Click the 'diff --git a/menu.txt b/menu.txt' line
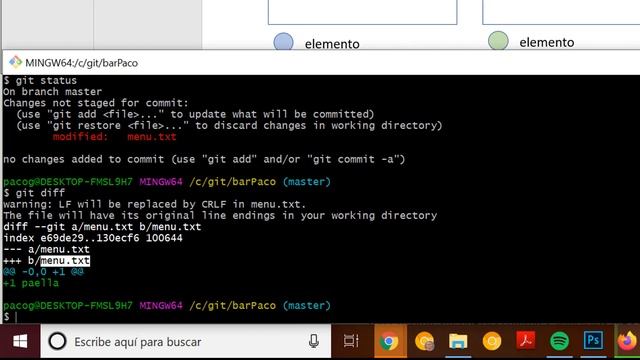Screen dimensions: 640x360 point(102,227)
